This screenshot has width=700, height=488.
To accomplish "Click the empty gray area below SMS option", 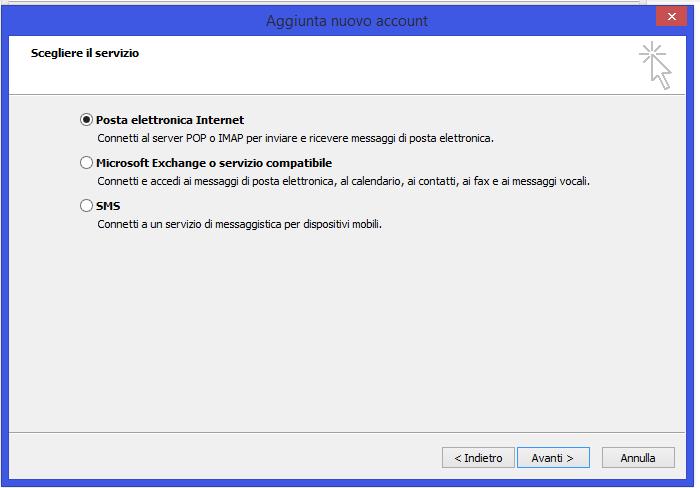I will (x=347, y=330).
